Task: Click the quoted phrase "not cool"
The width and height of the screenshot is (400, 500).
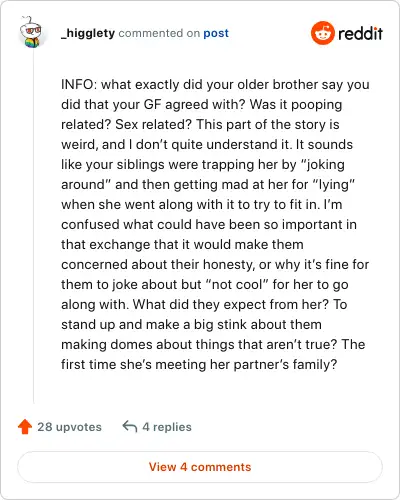Action: (237, 284)
